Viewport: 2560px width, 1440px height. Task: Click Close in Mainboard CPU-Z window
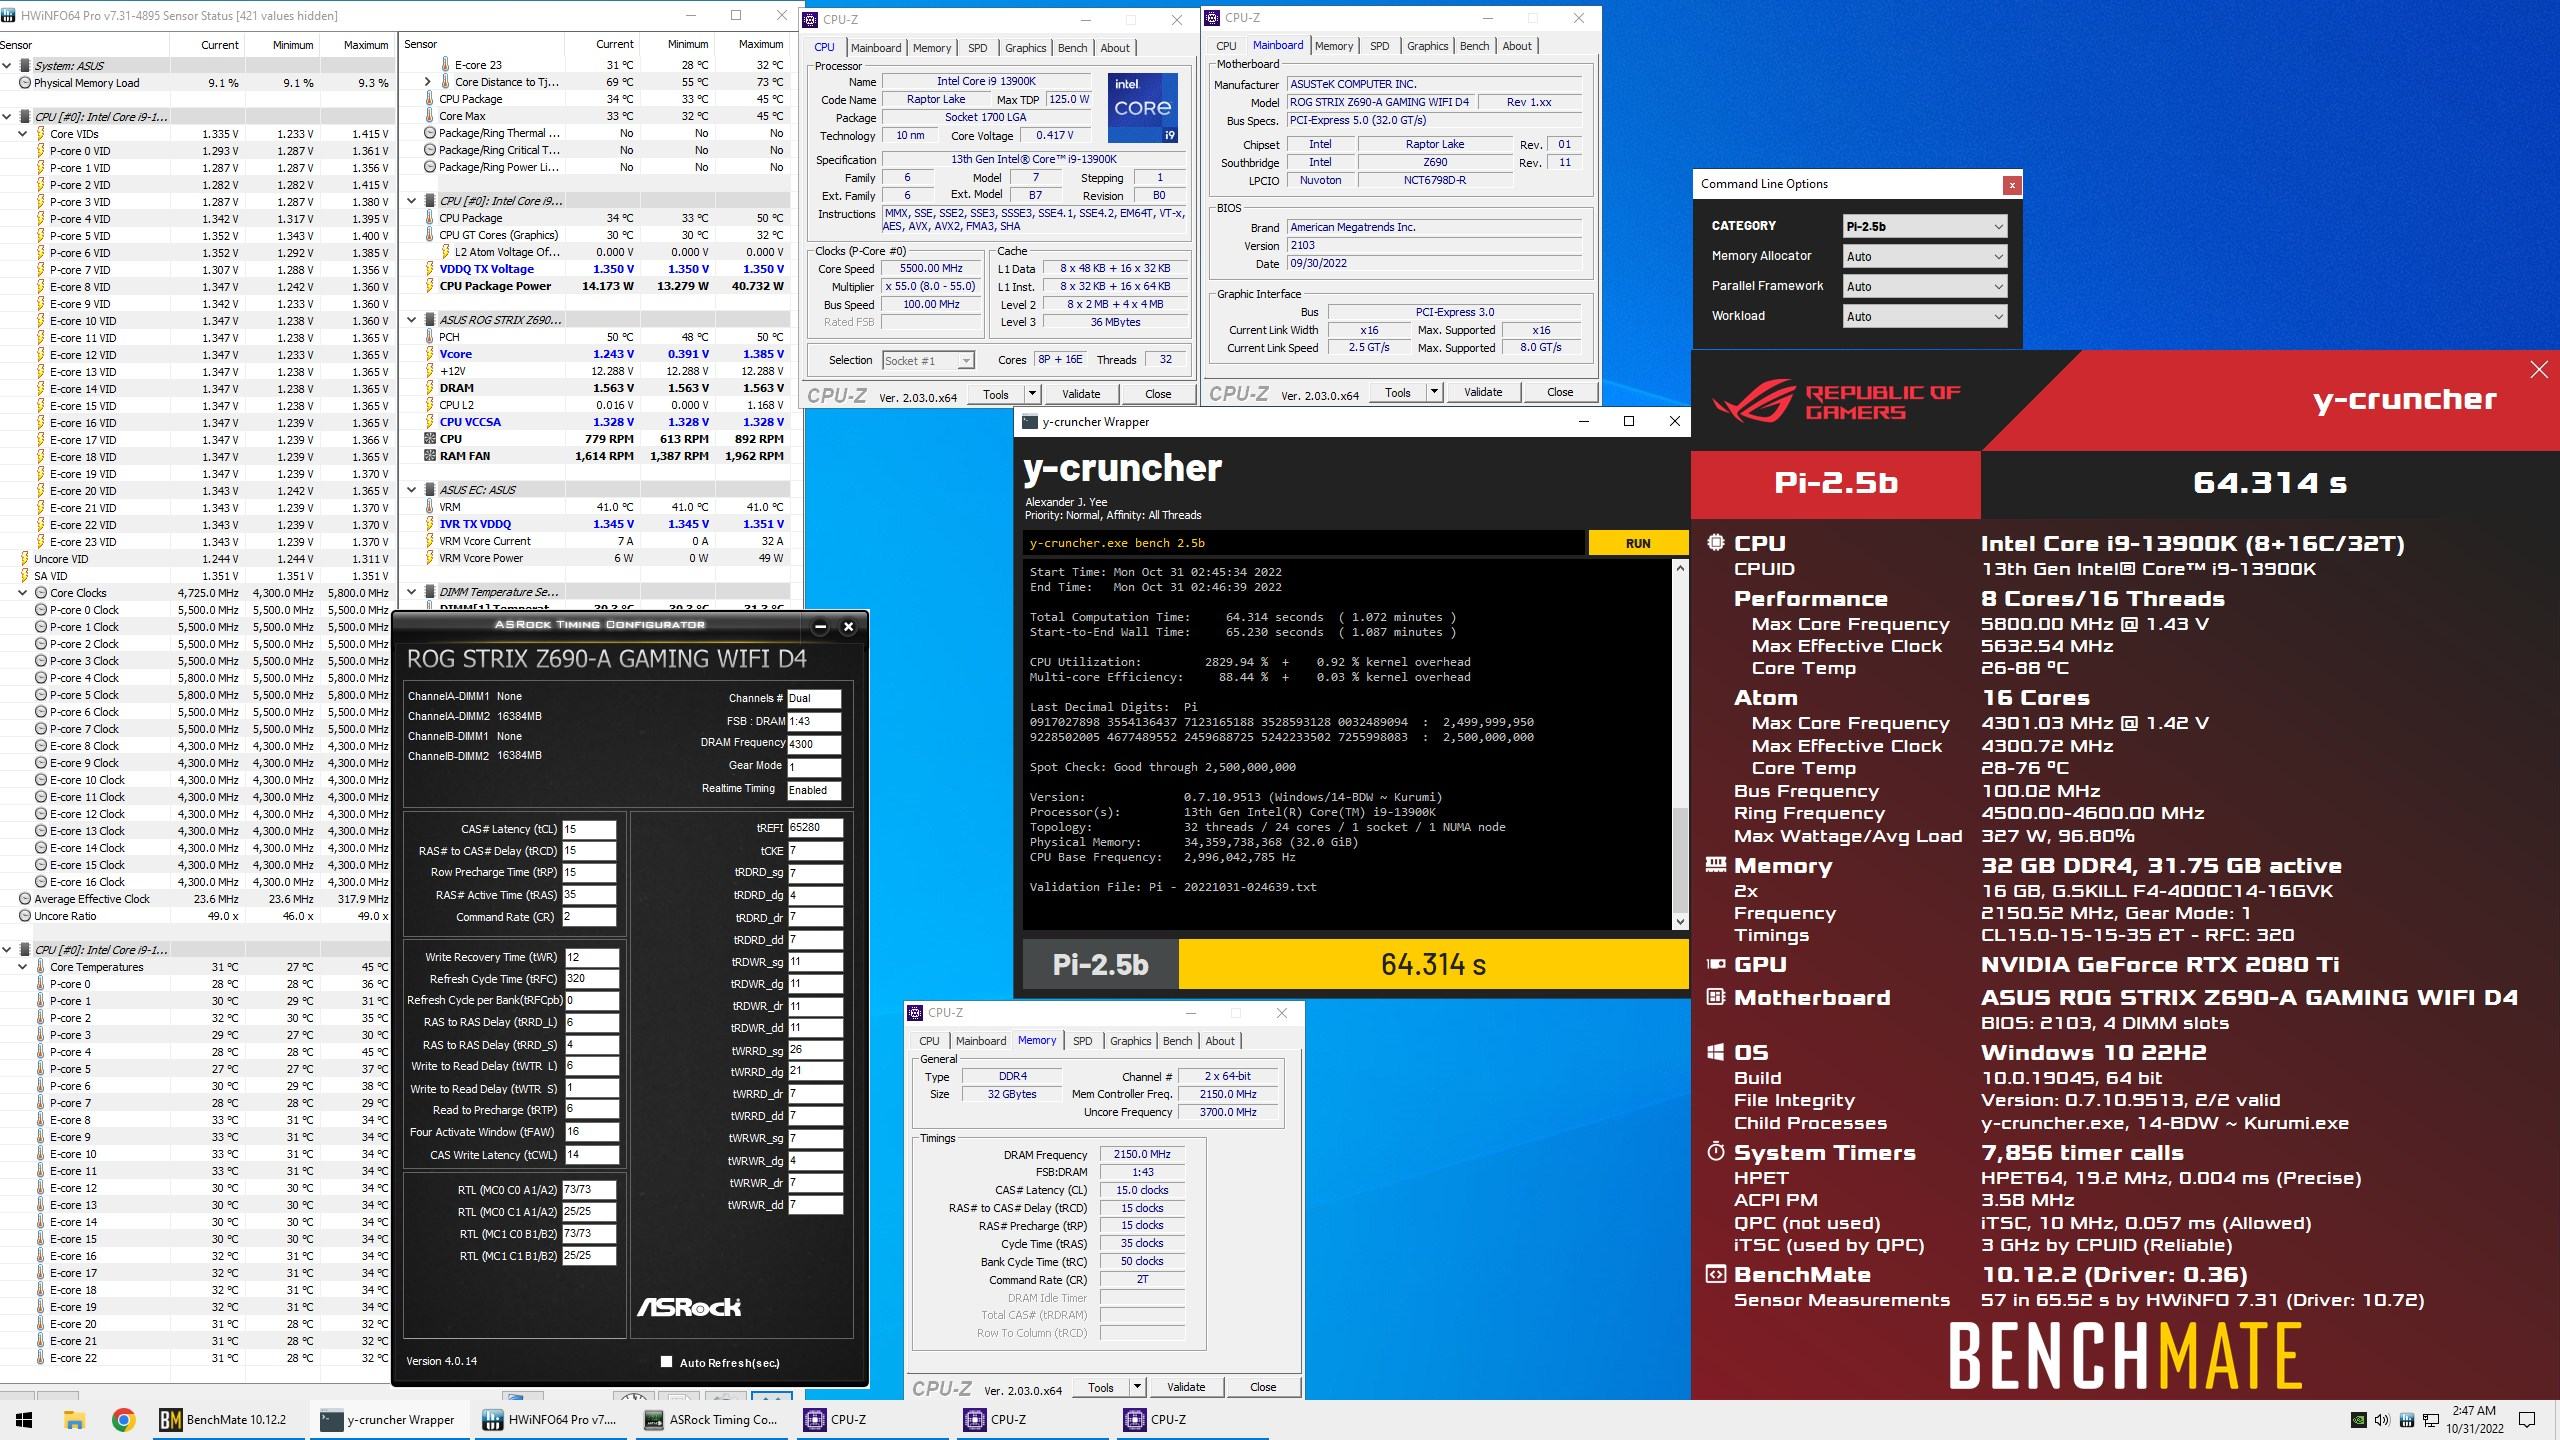[1559, 392]
